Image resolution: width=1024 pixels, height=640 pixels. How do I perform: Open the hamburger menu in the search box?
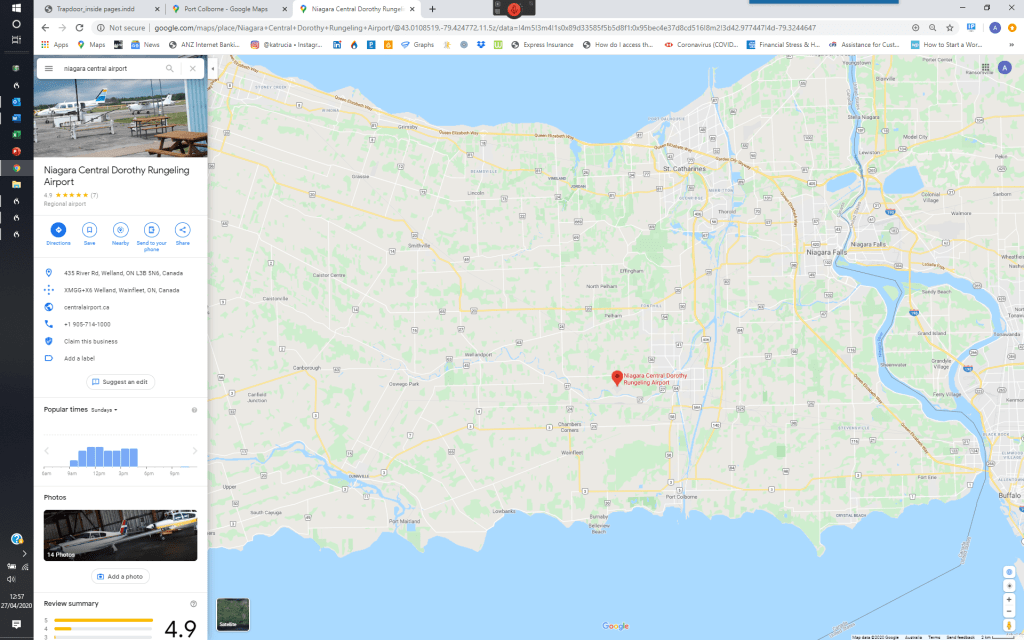click(x=49, y=69)
